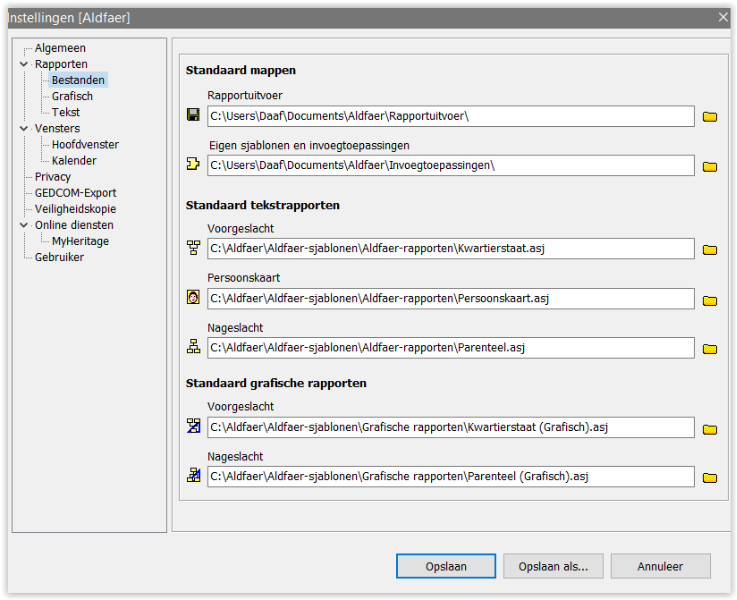Click the Persoonskaart person card icon

pos(194,298)
